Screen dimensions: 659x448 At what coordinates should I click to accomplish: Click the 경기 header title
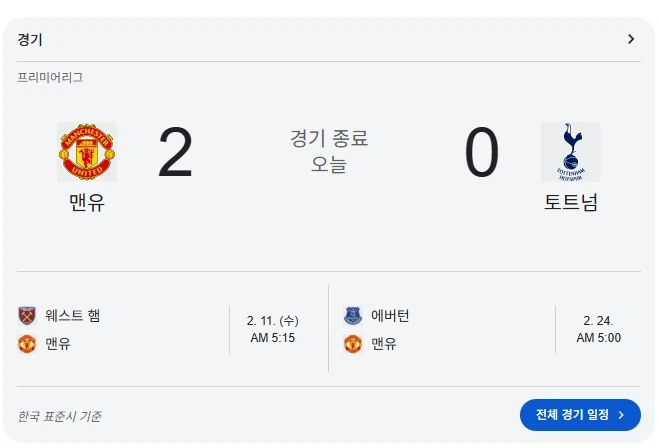tap(30, 40)
